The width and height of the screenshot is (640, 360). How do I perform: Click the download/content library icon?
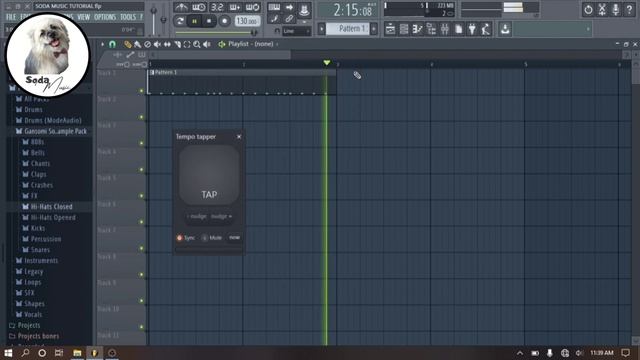coord(505,29)
